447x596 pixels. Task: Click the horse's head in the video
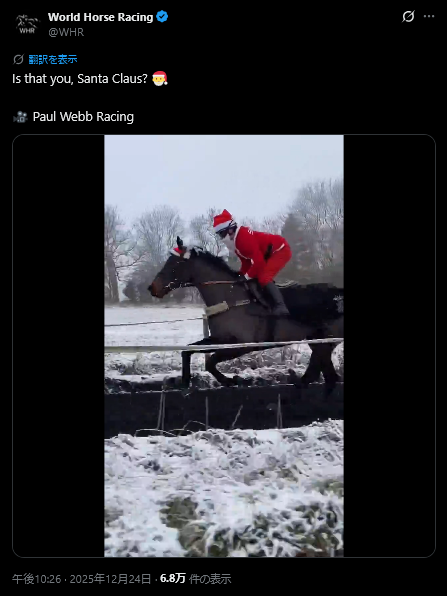click(x=169, y=274)
